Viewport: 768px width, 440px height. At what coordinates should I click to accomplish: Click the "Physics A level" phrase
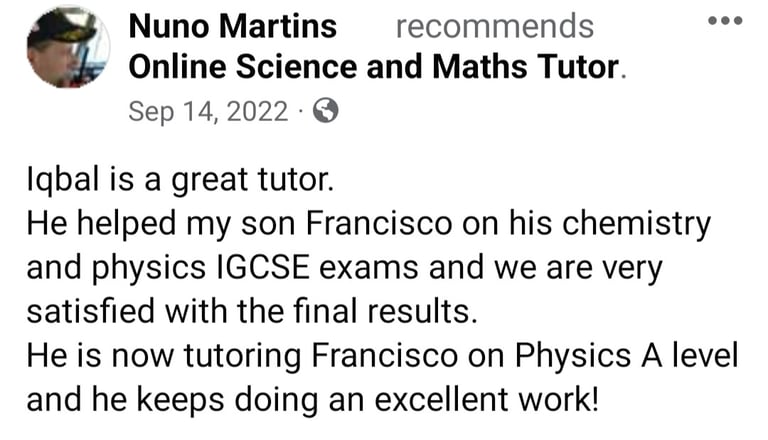tap(626, 356)
